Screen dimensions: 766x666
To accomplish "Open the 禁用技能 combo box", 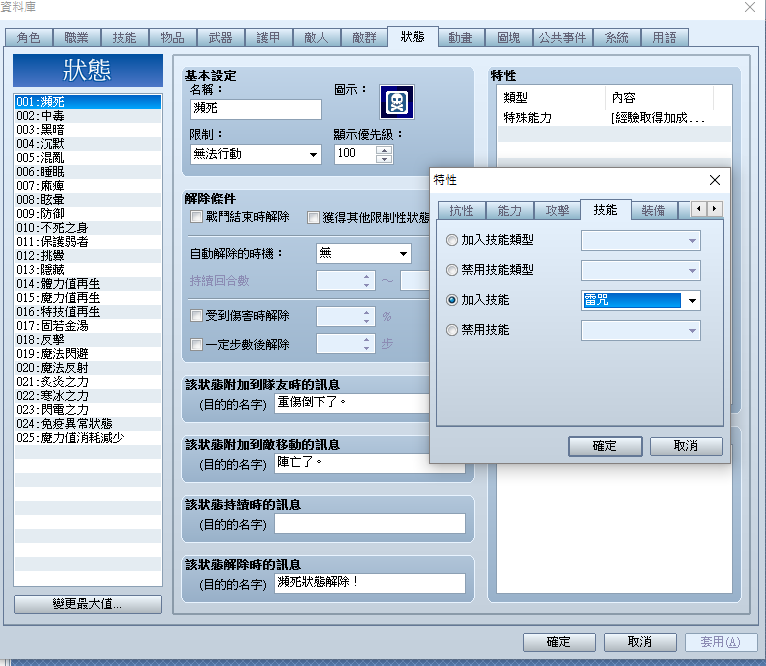I will [x=640, y=331].
